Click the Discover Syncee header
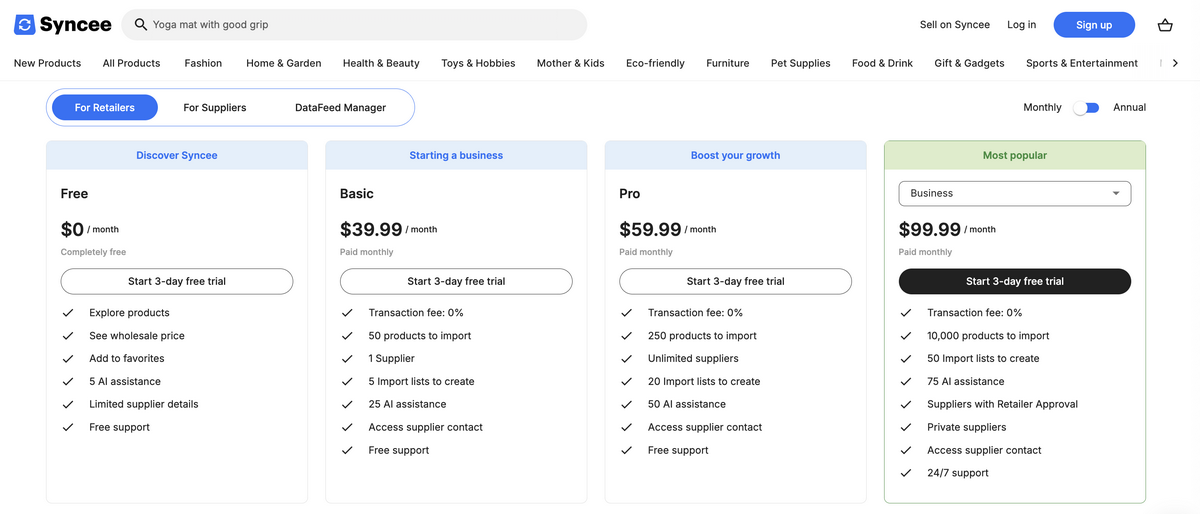 point(177,155)
